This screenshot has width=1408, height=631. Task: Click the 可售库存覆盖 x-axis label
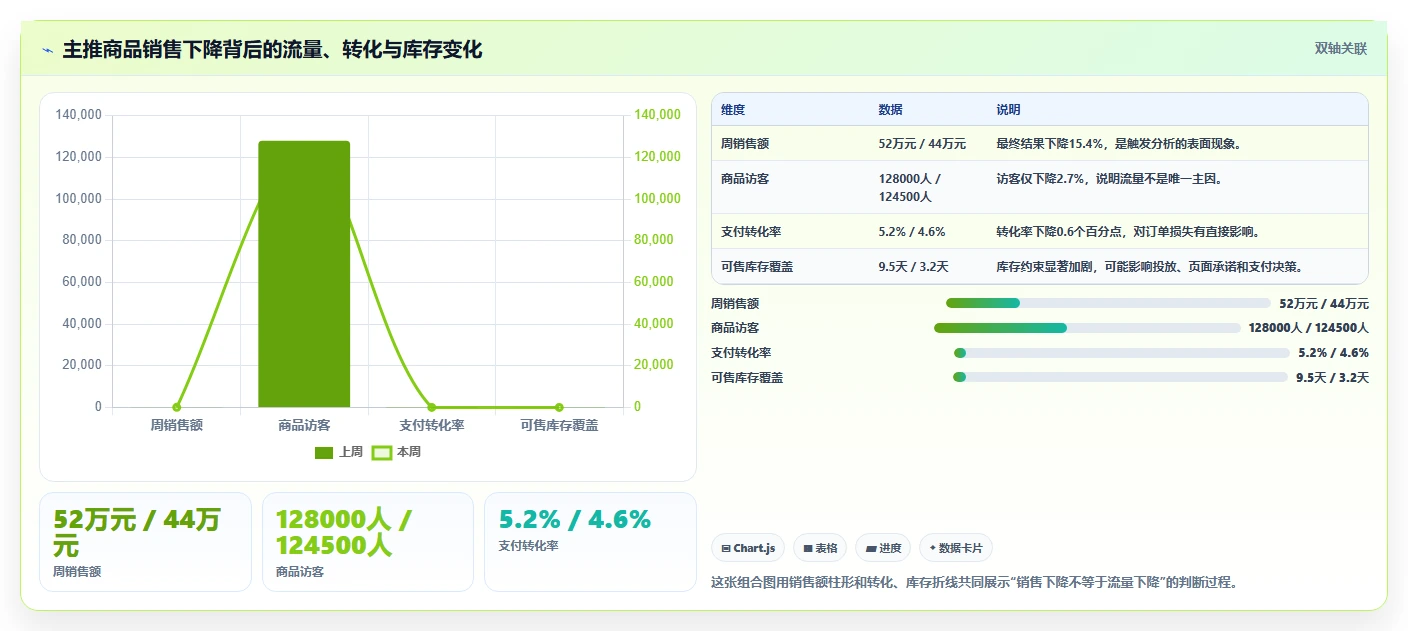point(559,425)
